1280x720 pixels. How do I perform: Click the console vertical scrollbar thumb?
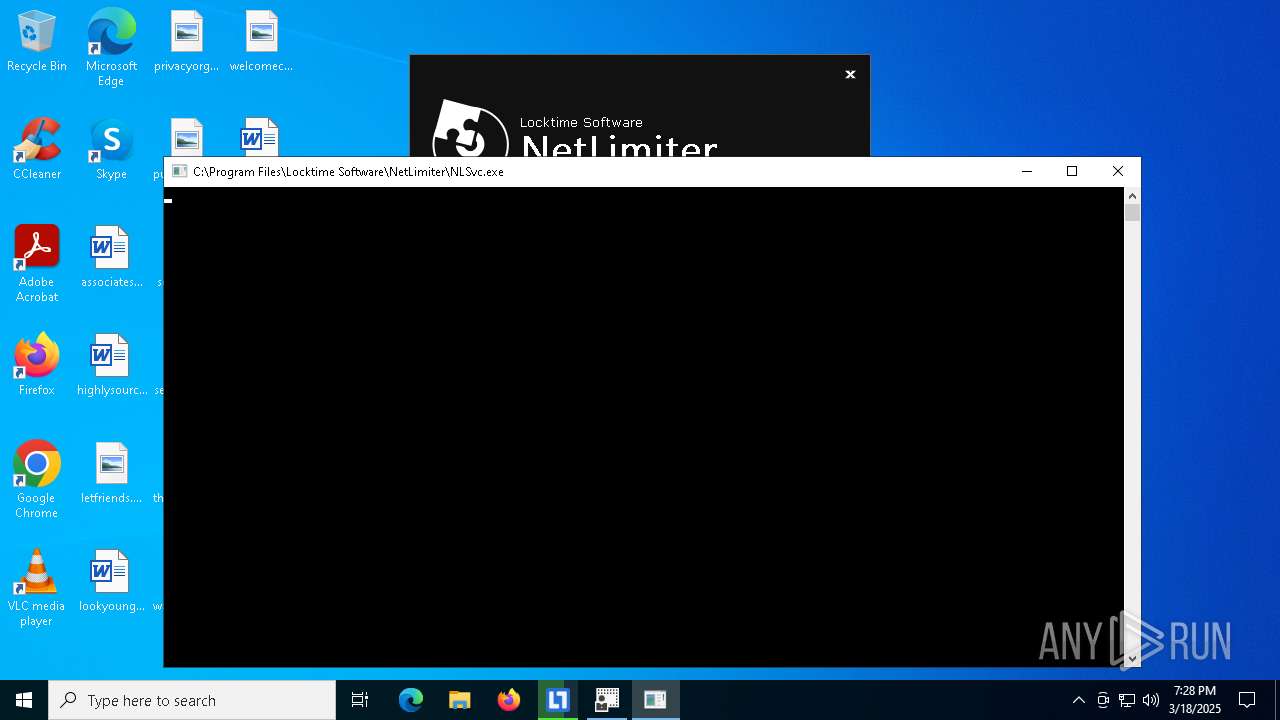(x=1132, y=212)
